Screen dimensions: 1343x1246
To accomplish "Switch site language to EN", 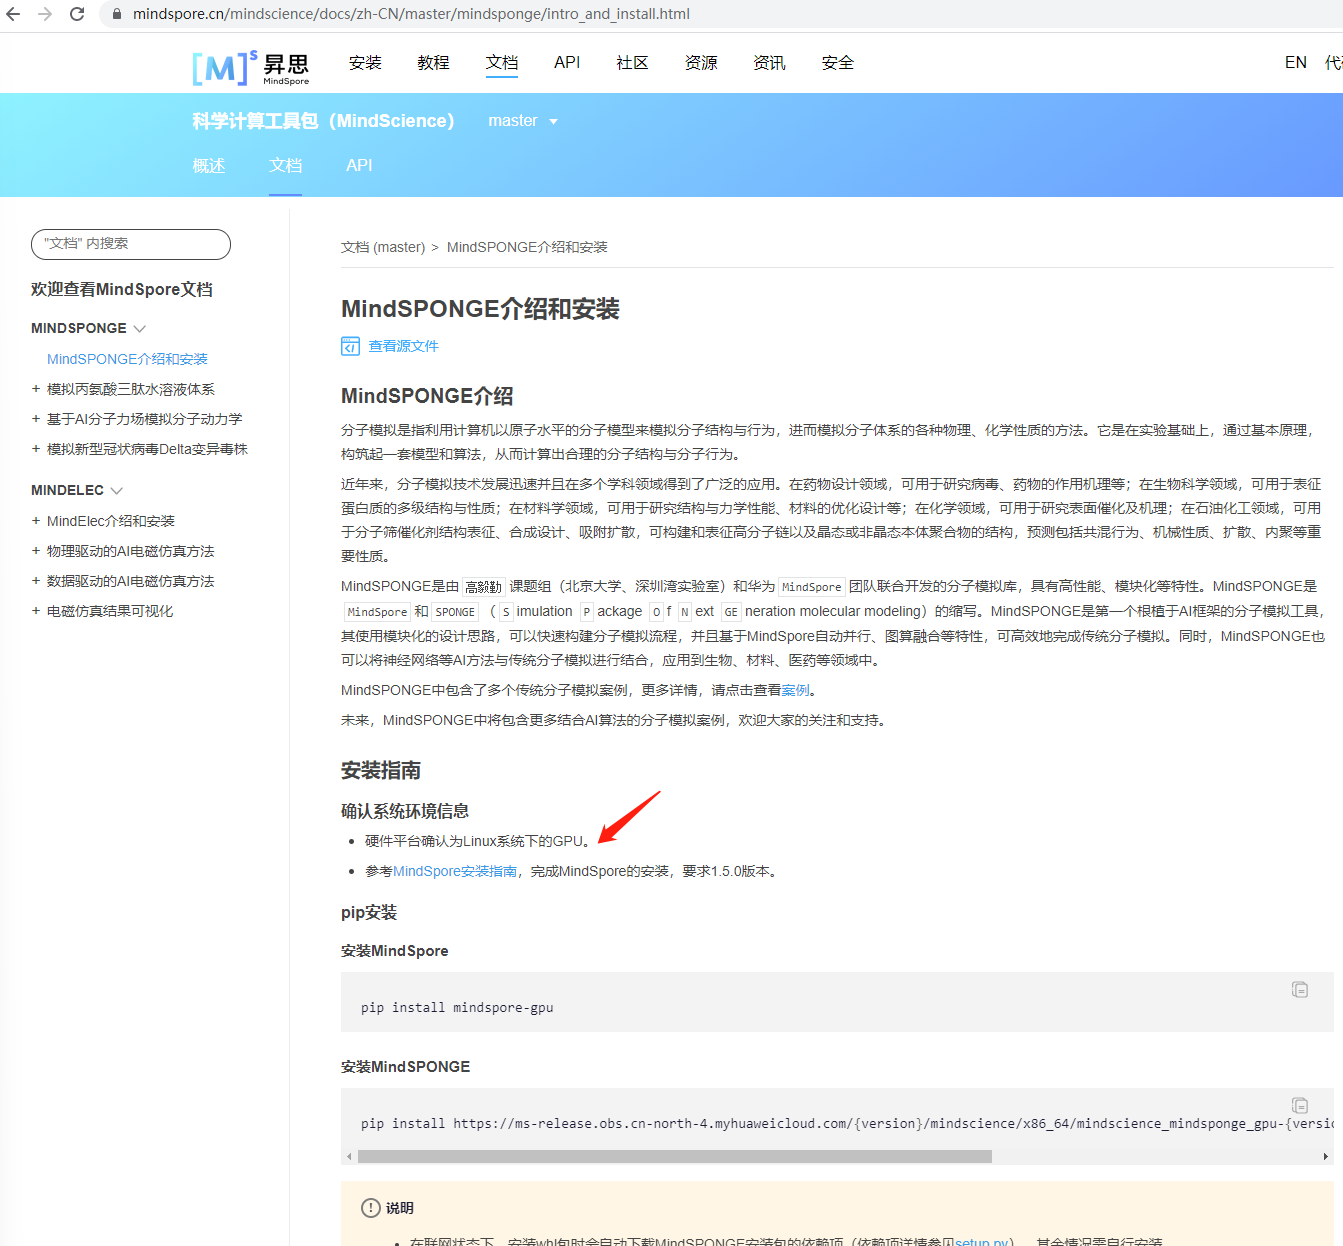I will 1296,63.
